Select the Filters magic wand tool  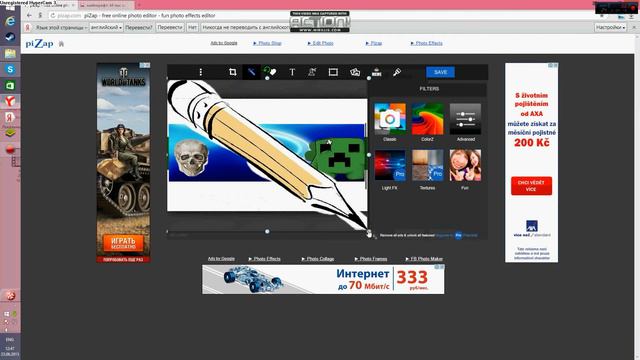click(x=251, y=72)
